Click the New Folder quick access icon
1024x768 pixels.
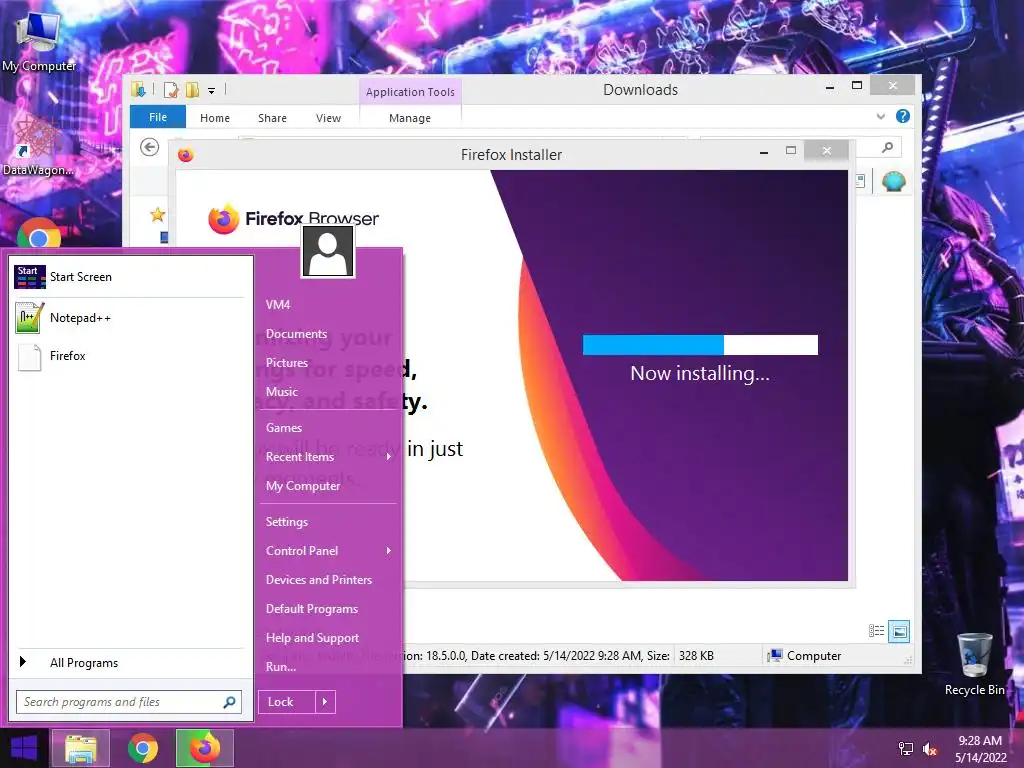click(x=192, y=90)
